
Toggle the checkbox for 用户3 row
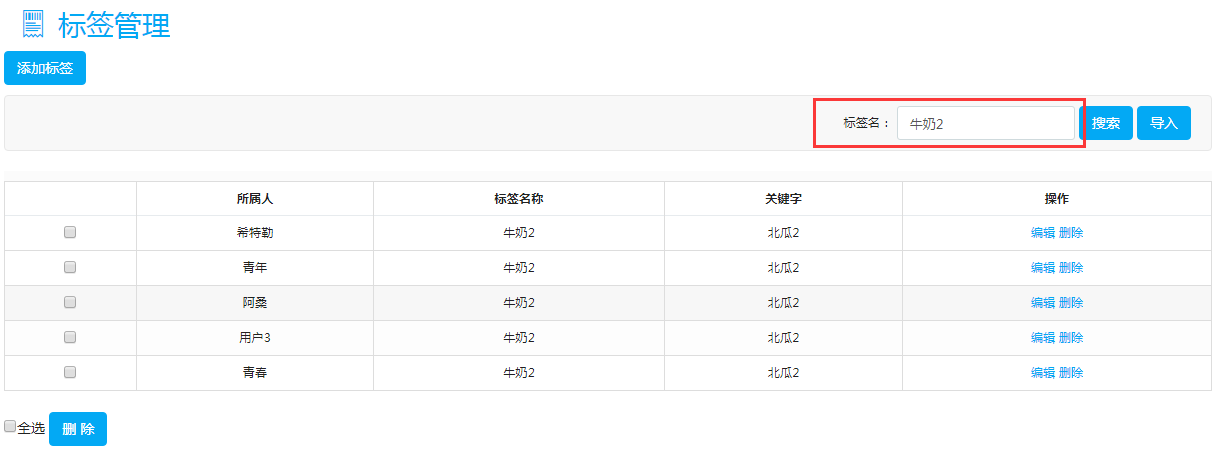[70, 337]
